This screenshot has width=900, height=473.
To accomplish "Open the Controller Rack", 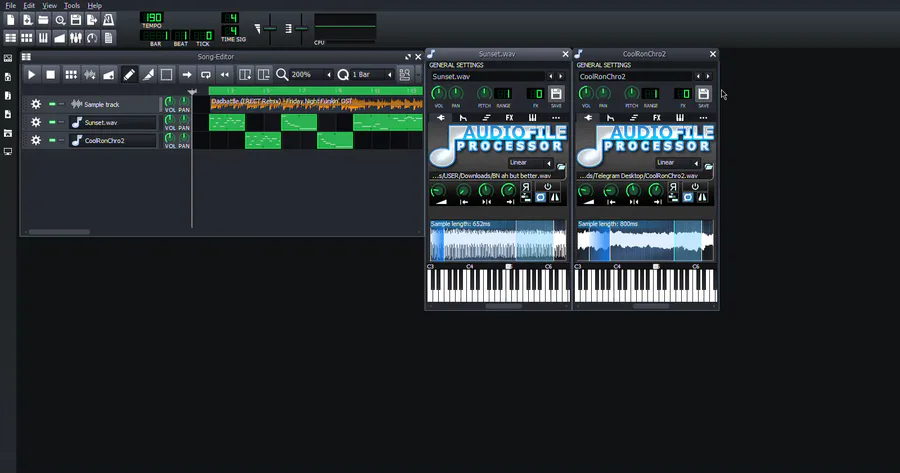I will click(92, 38).
